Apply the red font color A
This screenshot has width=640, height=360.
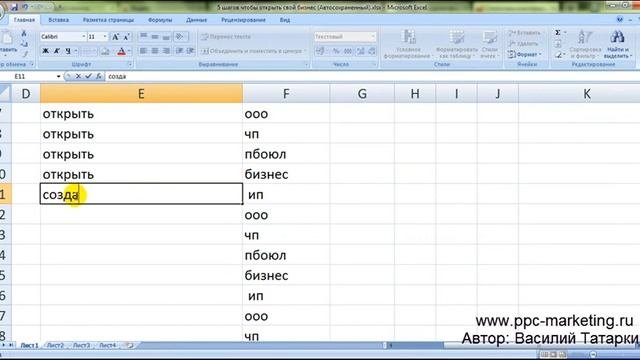pyautogui.click(x=121, y=51)
